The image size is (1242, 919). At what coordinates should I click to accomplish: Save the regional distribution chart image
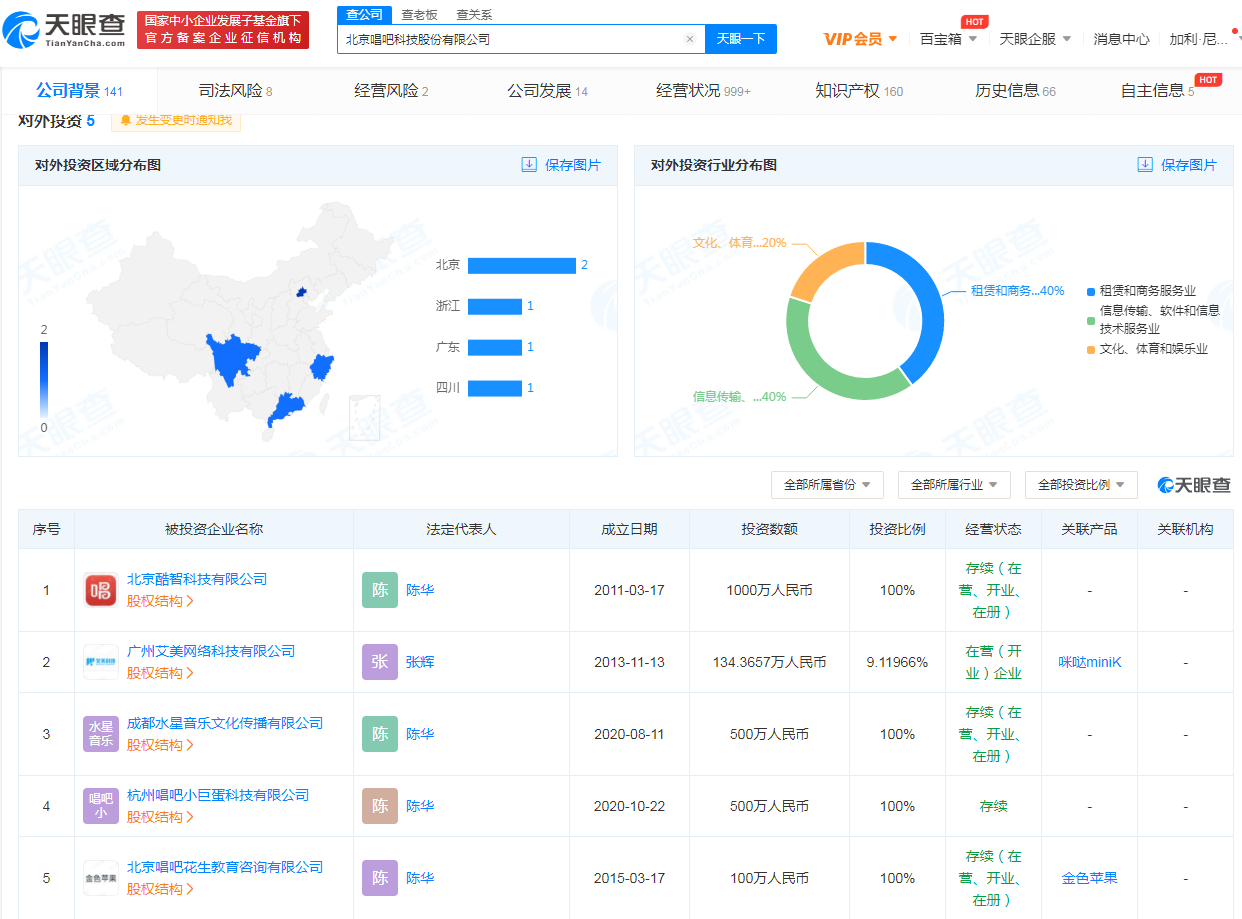click(x=561, y=165)
